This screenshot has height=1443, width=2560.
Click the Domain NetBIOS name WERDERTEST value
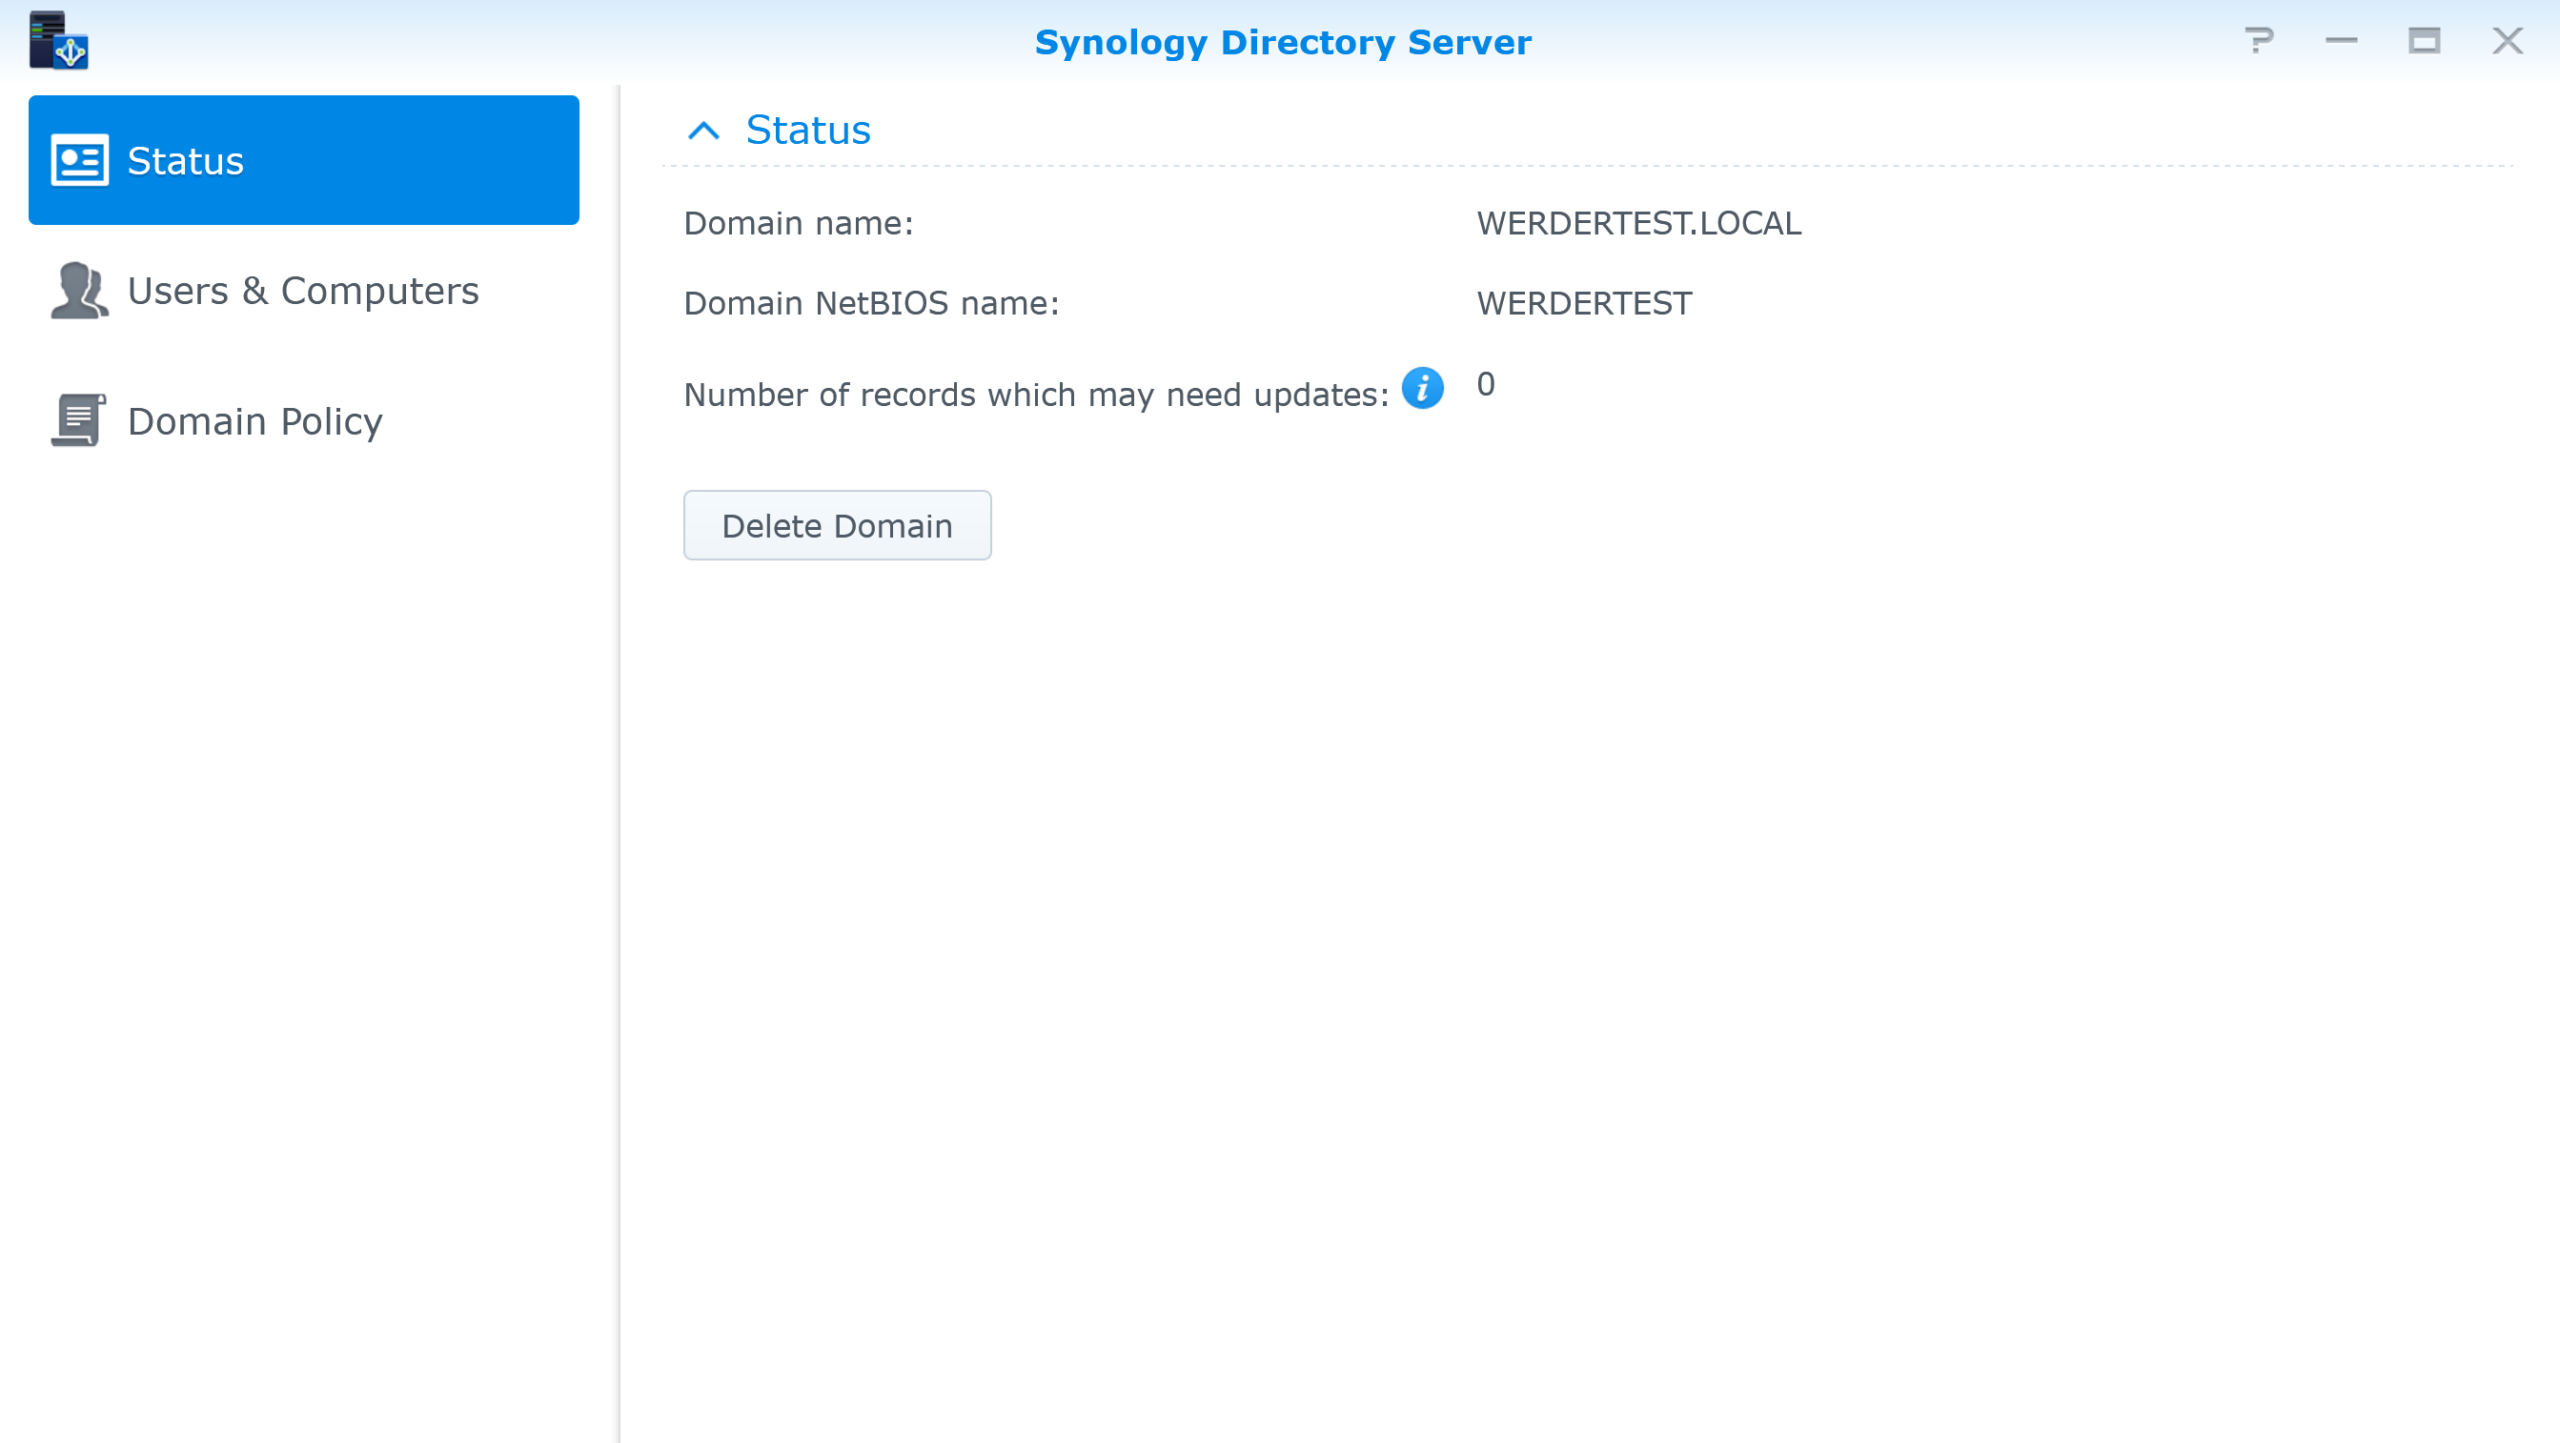(1583, 302)
